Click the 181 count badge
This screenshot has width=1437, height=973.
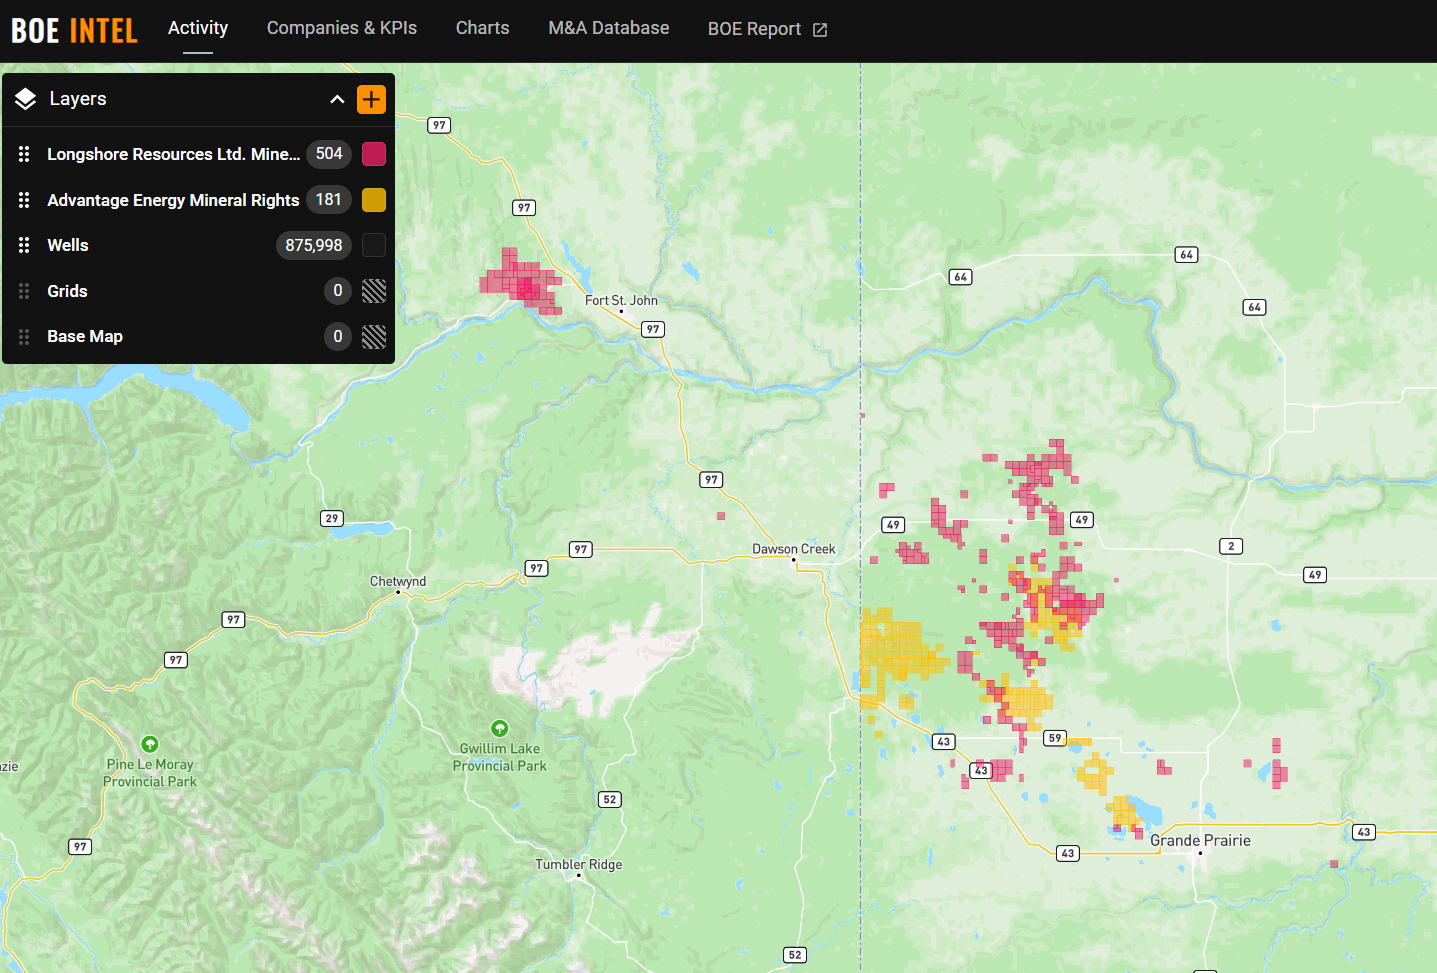(x=329, y=200)
